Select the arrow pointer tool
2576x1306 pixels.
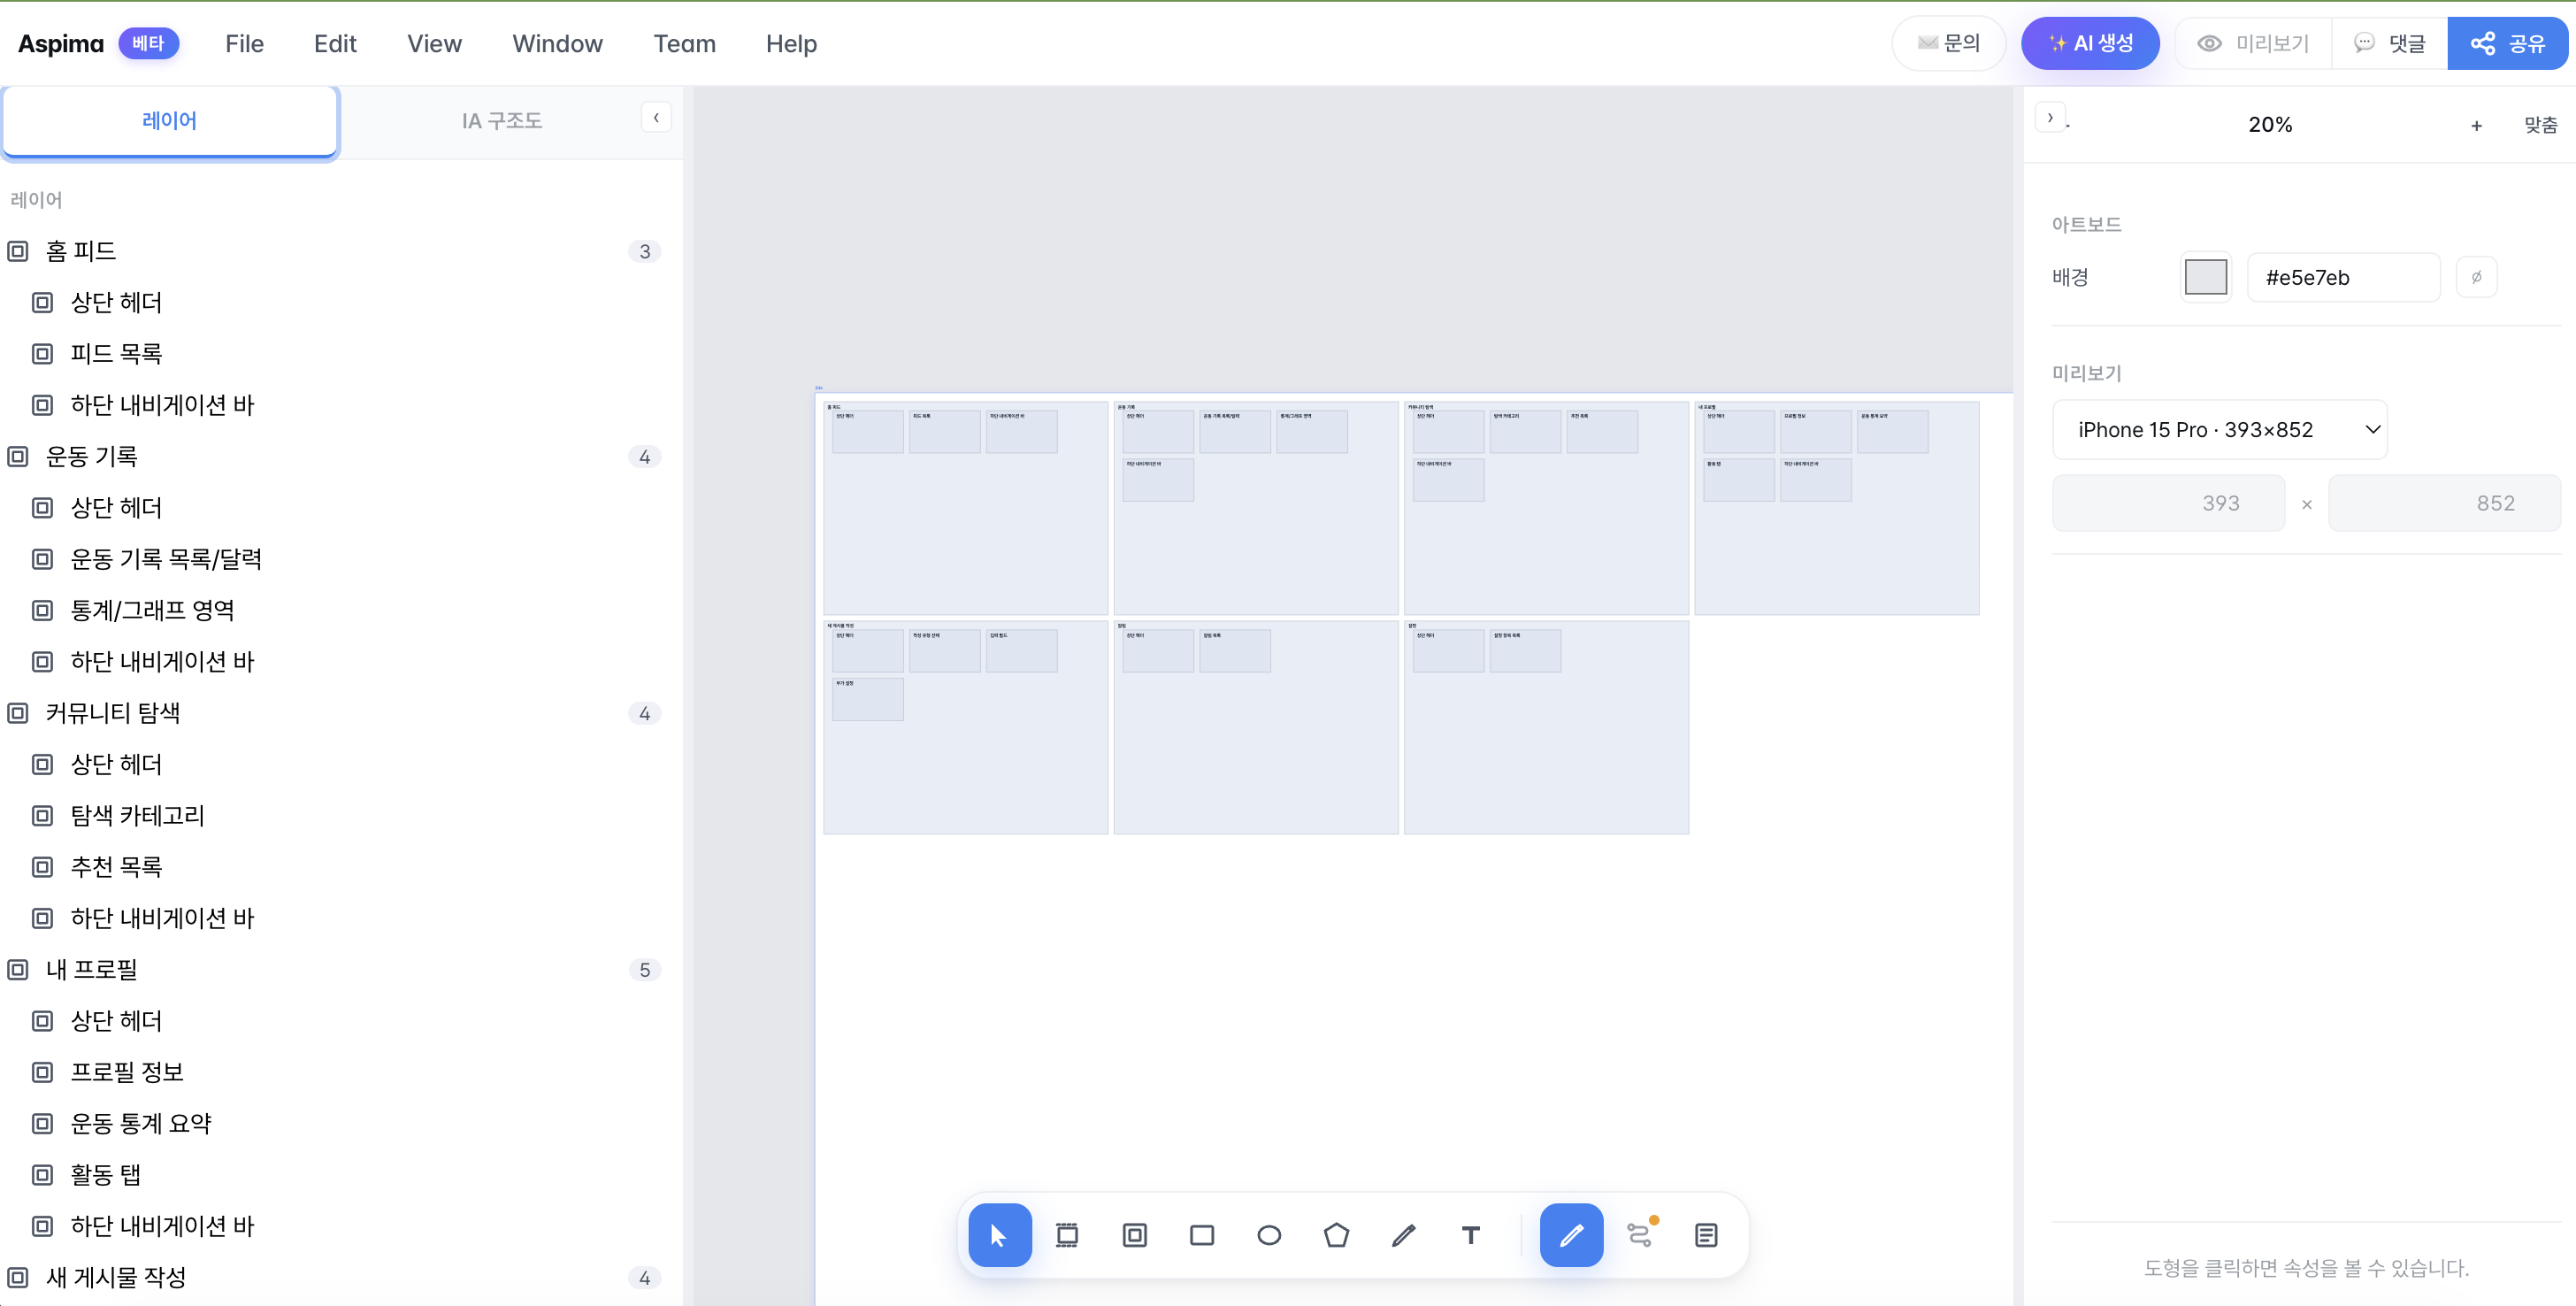click(x=999, y=1235)
